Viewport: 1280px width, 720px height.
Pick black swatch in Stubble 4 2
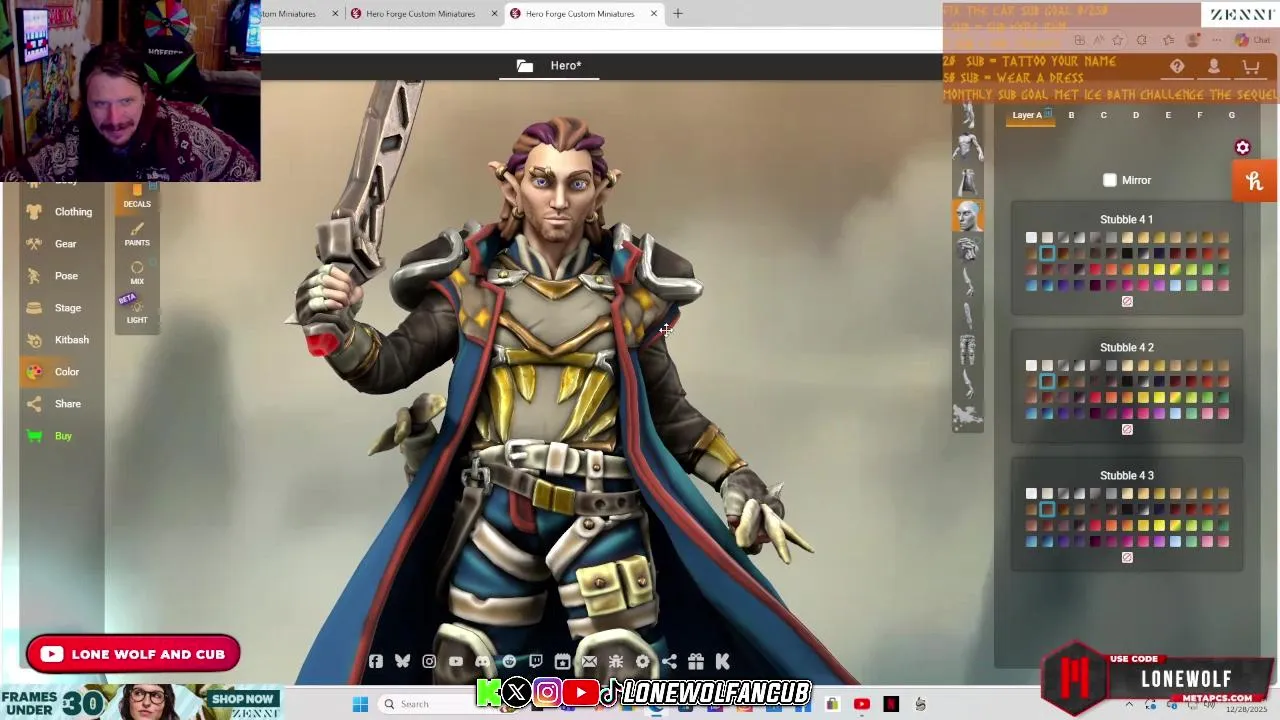coord(1127,381)
